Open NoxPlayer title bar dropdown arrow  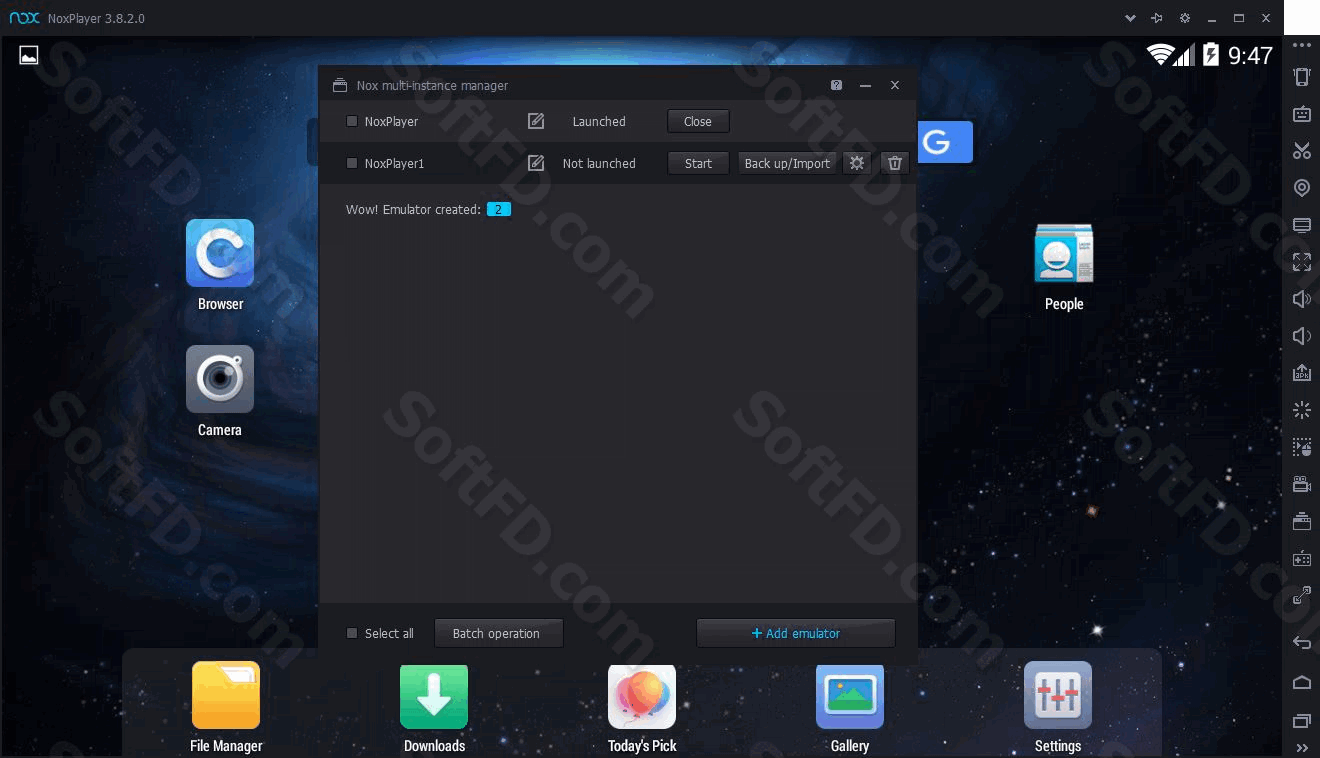[x=1130, y=18]
